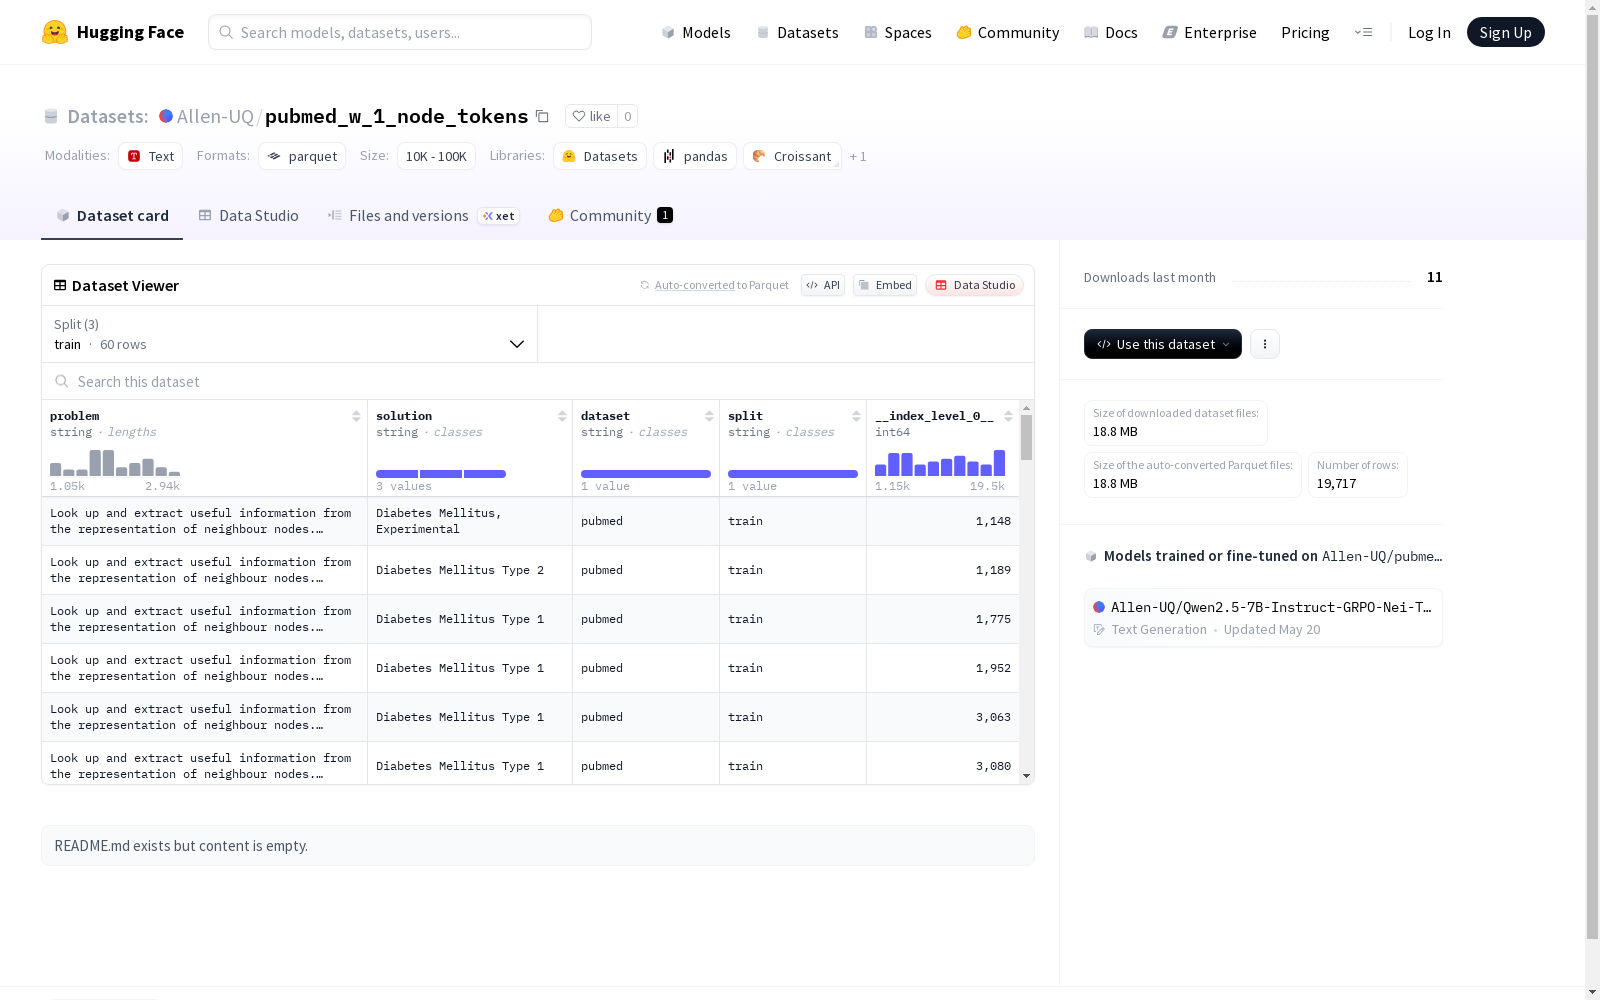Open the Pricing page
The width and height of the screenshot is (1600, 1000).
1305,32
